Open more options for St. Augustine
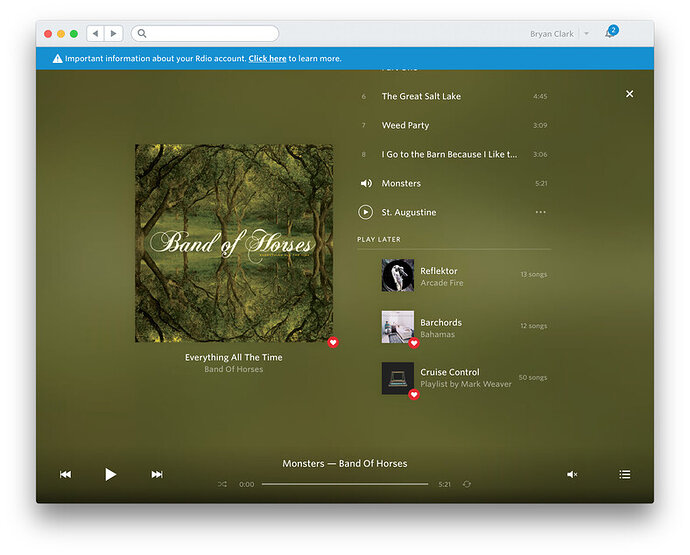The height and width of the screenshot is (555, 690). pyautogui.click(x=540, y=212)
